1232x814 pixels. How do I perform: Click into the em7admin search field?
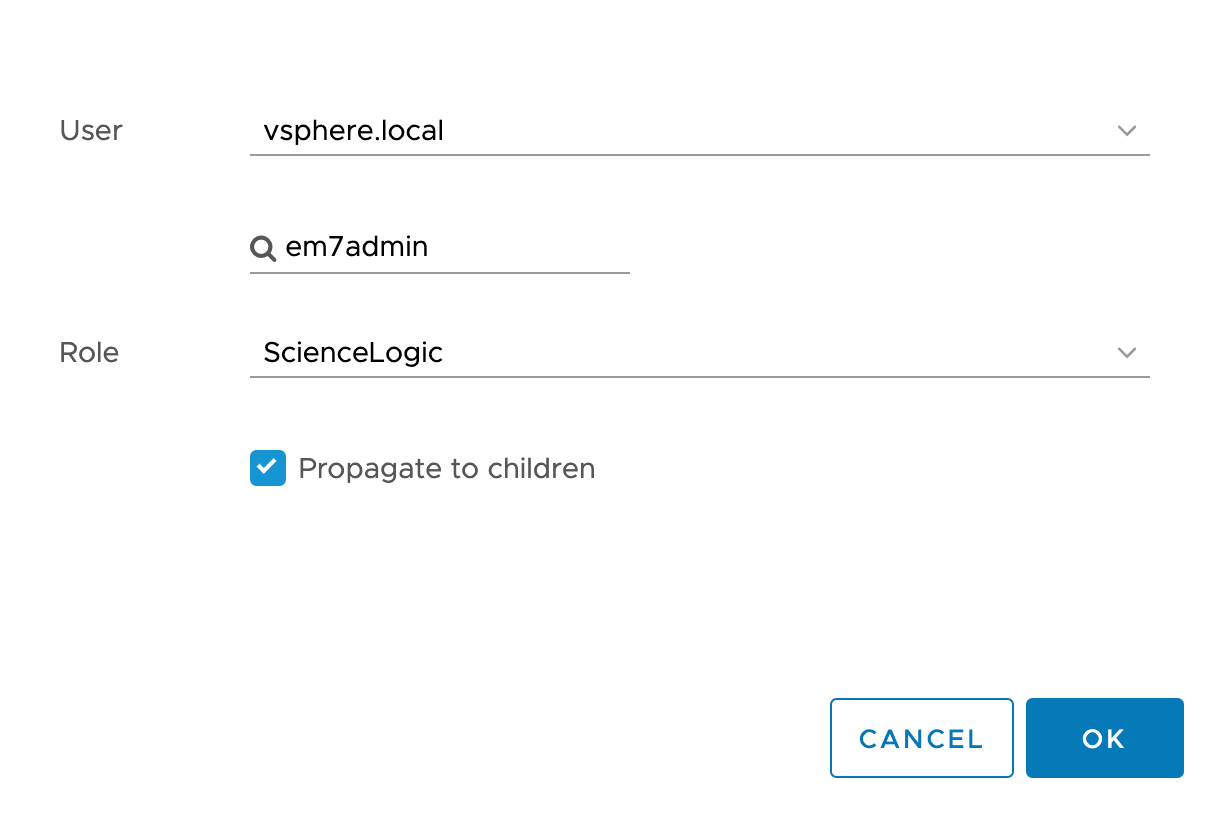tap(450, 248)
